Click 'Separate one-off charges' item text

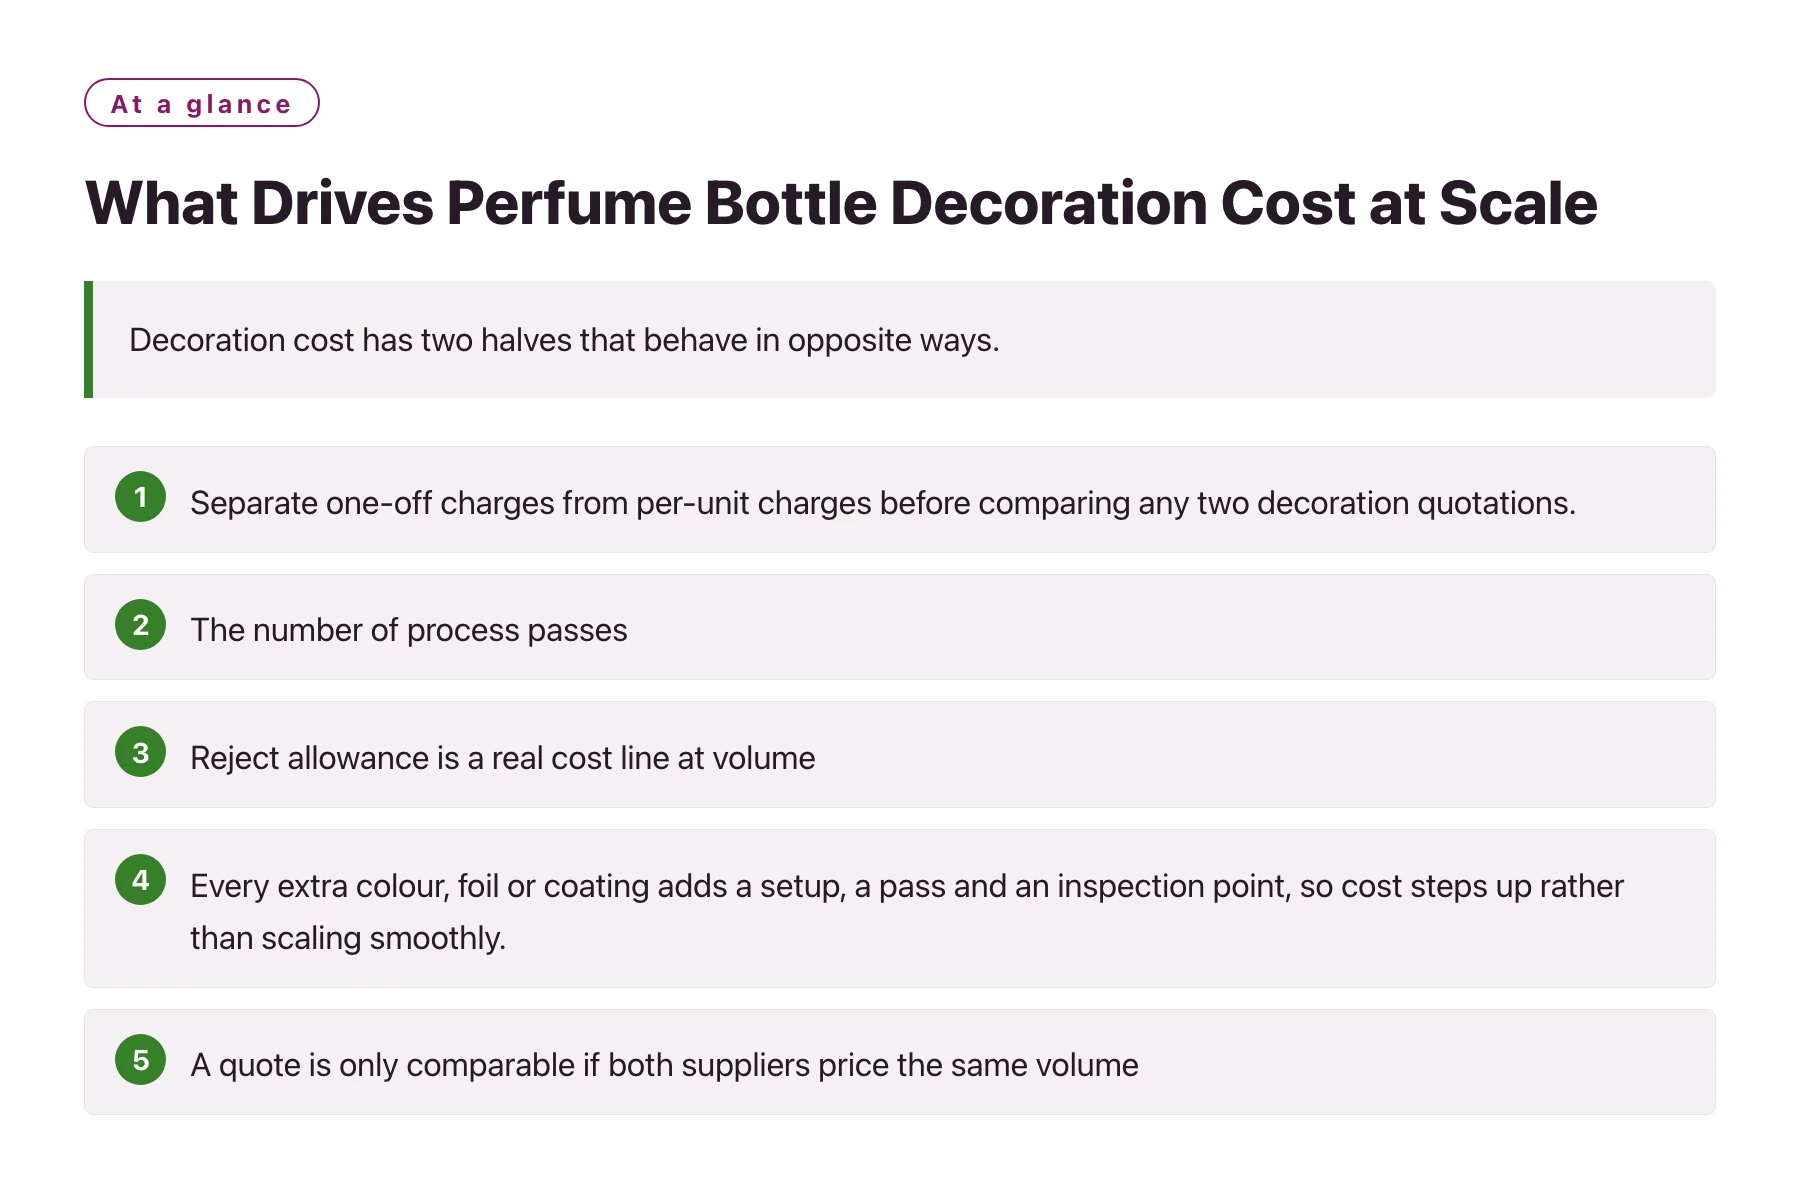[883, 503]
